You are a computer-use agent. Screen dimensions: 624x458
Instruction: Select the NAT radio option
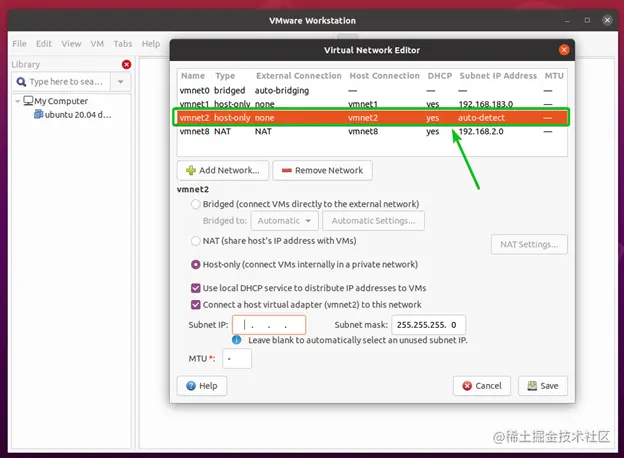[195, 241]
